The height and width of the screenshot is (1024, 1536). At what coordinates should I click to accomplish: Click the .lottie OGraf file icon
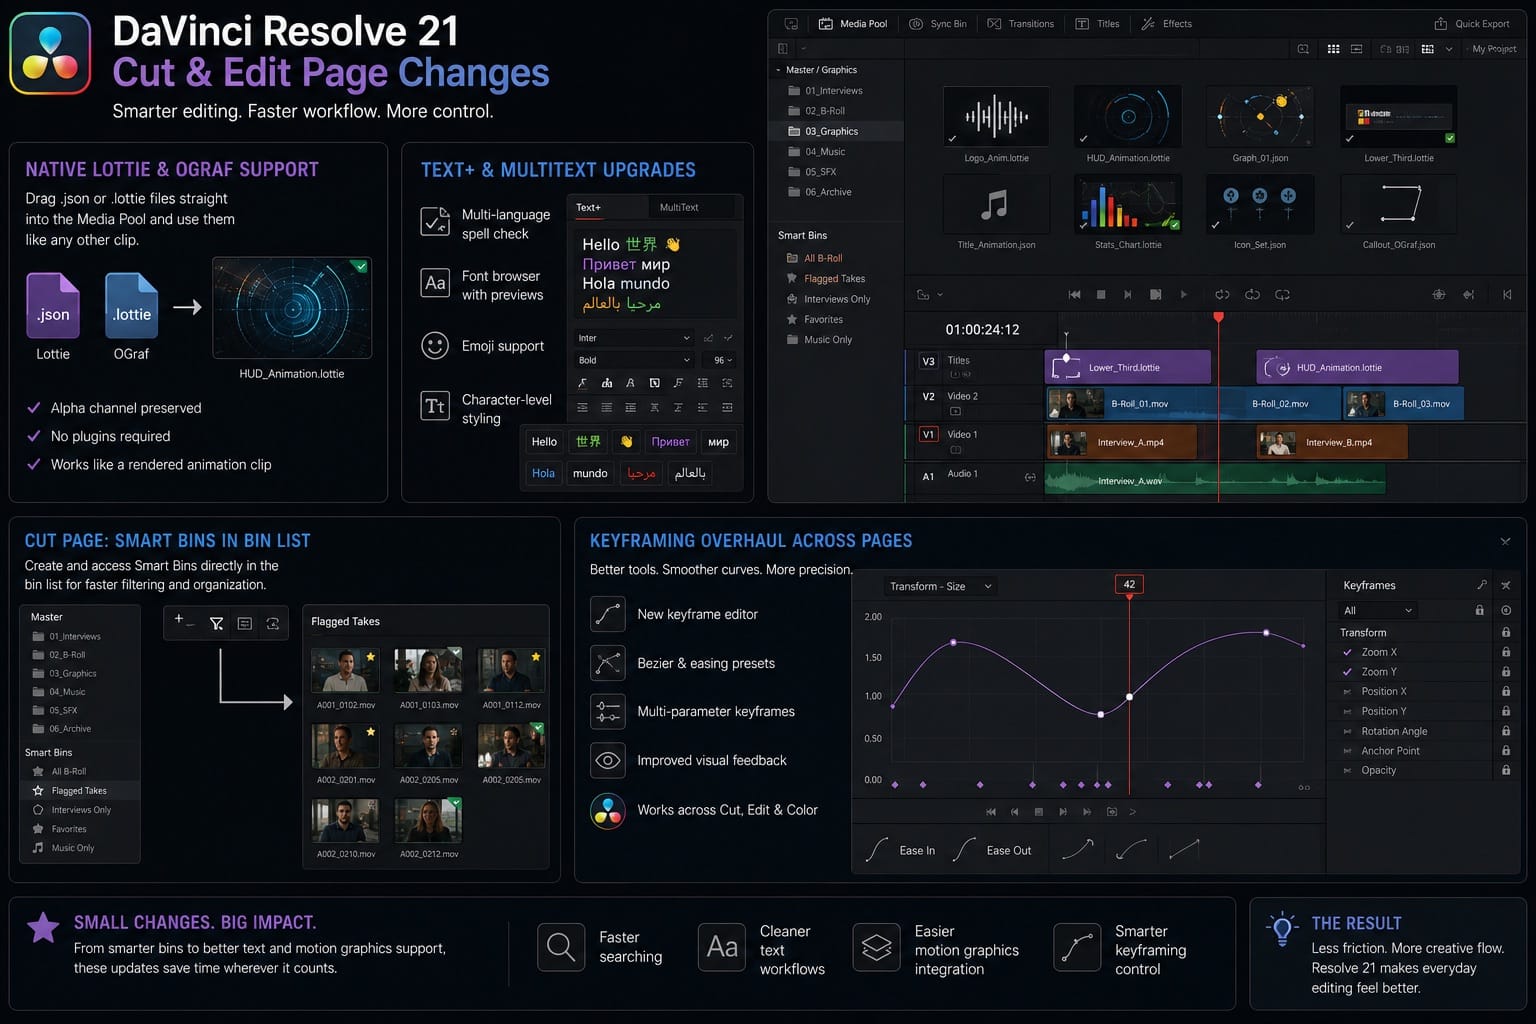(x=132, y=306)
